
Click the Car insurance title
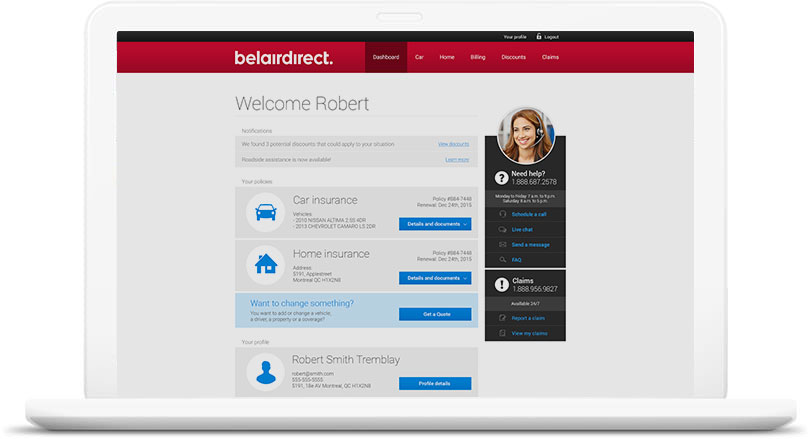tap(325, 200)
